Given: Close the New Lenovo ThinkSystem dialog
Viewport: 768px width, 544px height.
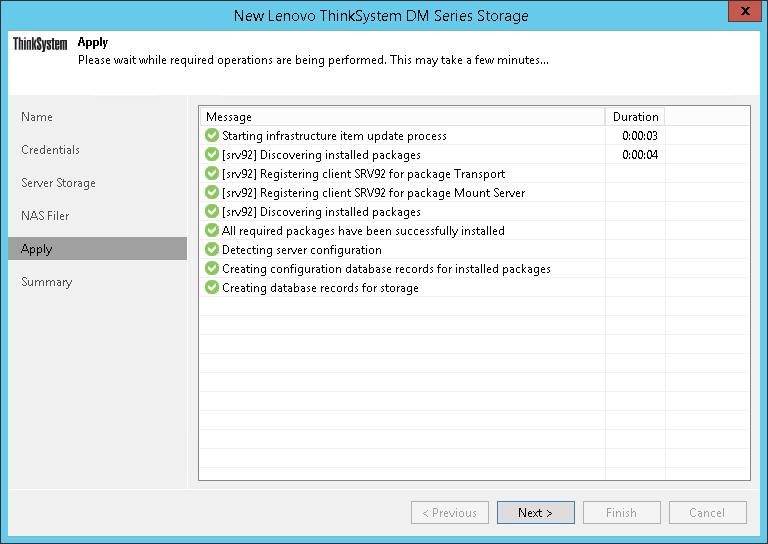Looking at the screenshot, I should coord(745,11).
